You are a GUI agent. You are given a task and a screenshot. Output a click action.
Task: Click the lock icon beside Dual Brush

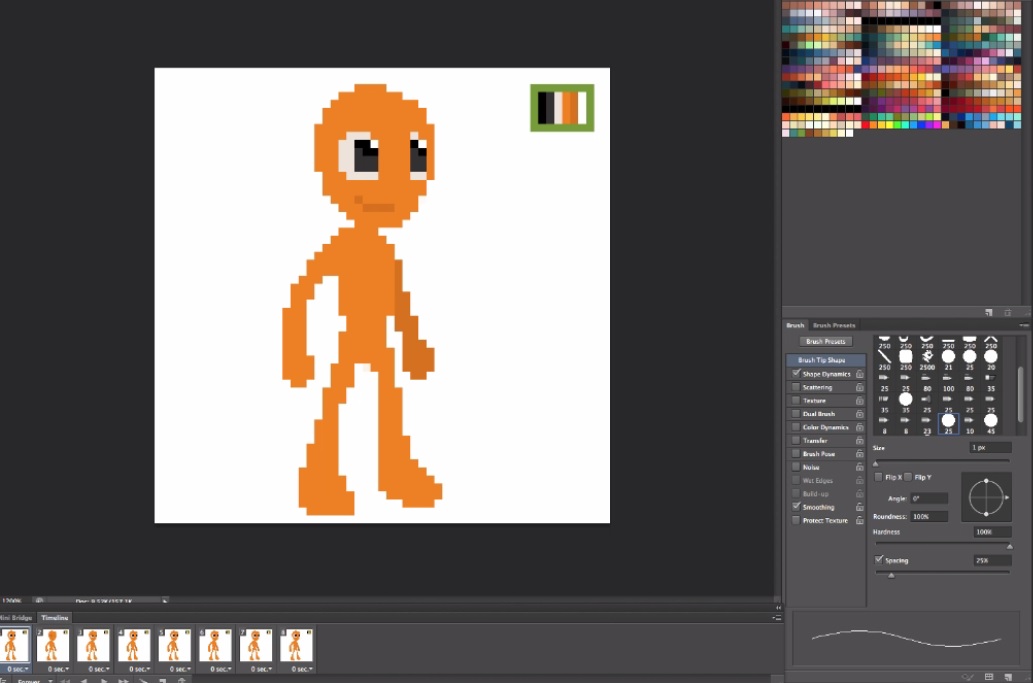(x=859, y=414)
